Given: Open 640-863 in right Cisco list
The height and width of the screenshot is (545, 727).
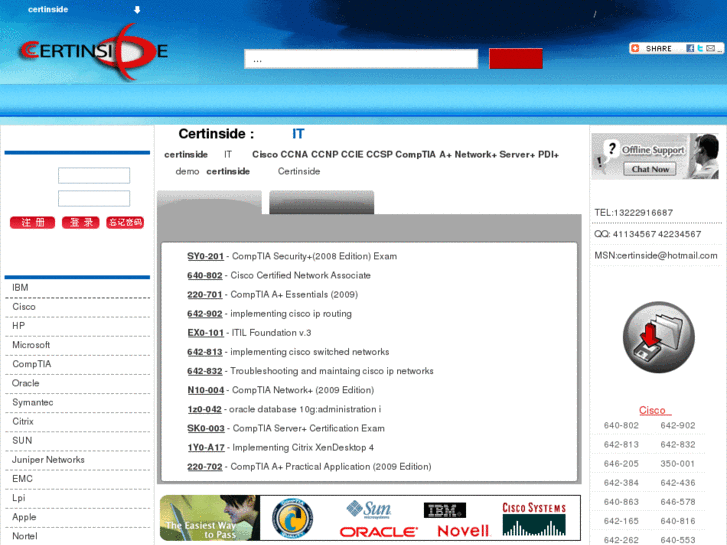Looking at the screenshot, I should coord(621,502).
